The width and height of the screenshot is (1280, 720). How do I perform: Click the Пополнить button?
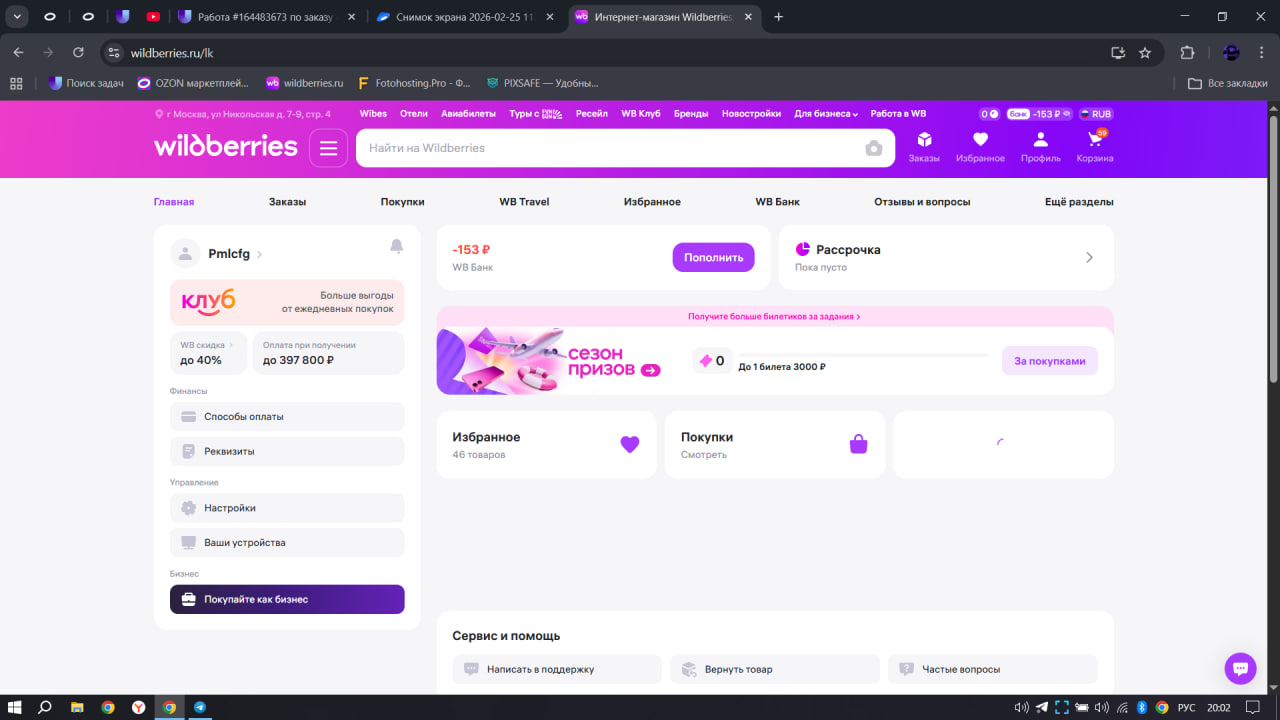(713, 257)
